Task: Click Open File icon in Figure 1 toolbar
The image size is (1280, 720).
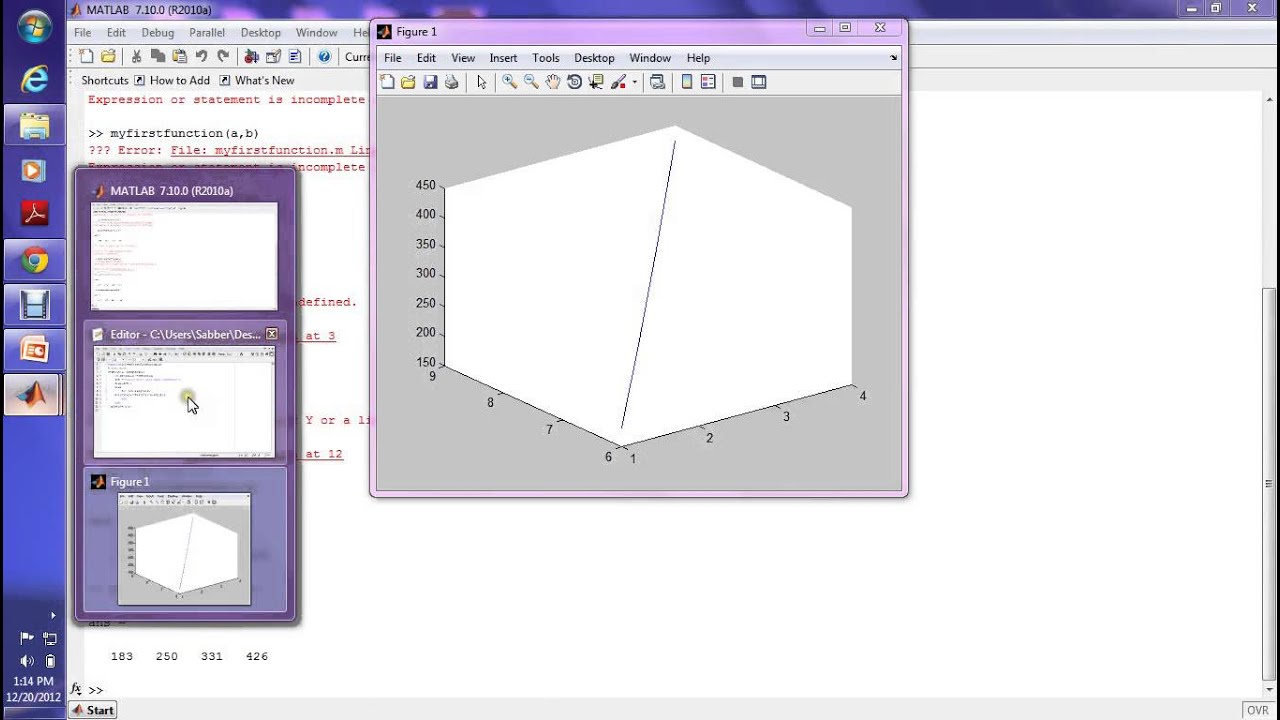Action: tap(408, 82)
